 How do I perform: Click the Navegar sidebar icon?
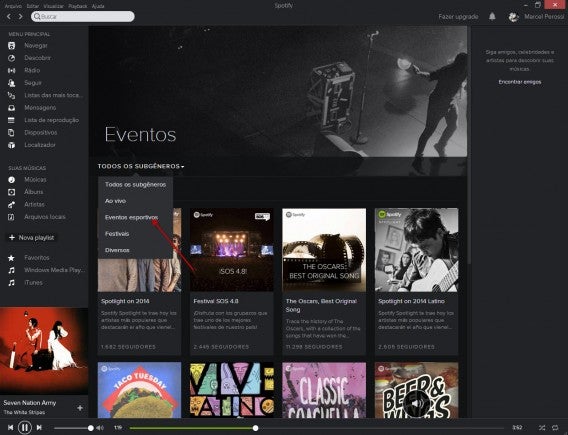coord(12,46)
